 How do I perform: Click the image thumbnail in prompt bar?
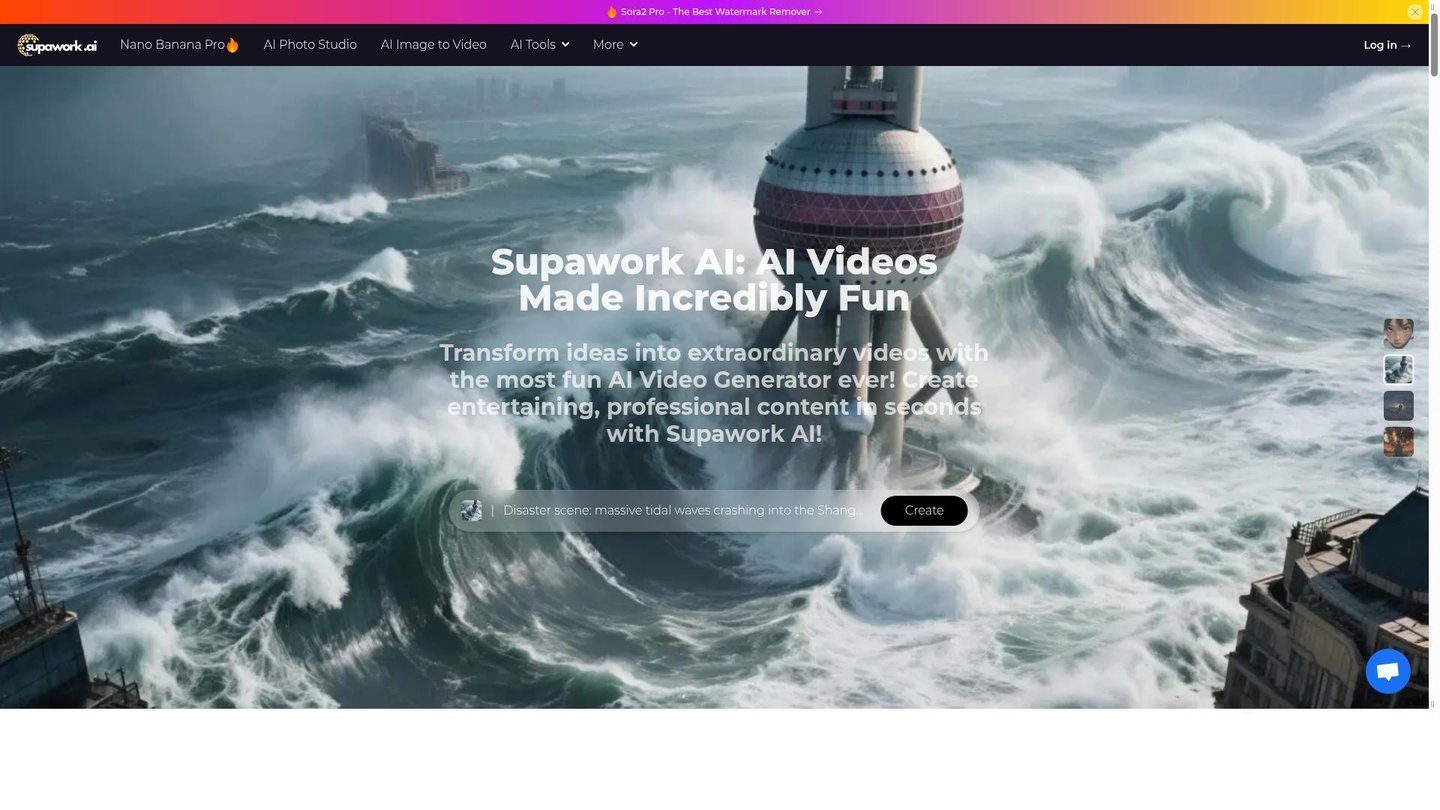click(x=471, y=511)
